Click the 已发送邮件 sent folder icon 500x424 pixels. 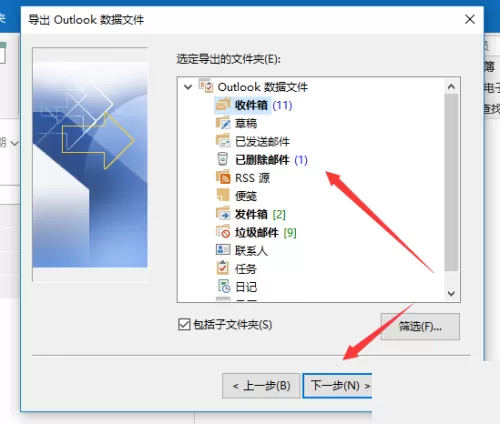point(223,141)
